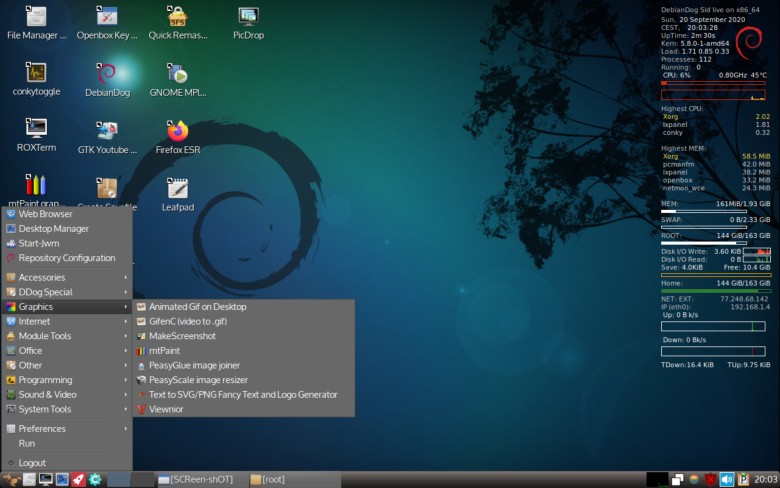Image resolution: width=780 pixels, height=488 pixels.
Task: Click the Leafpad desktop icon
Action: pyautogui.click(x=178, y=189)
